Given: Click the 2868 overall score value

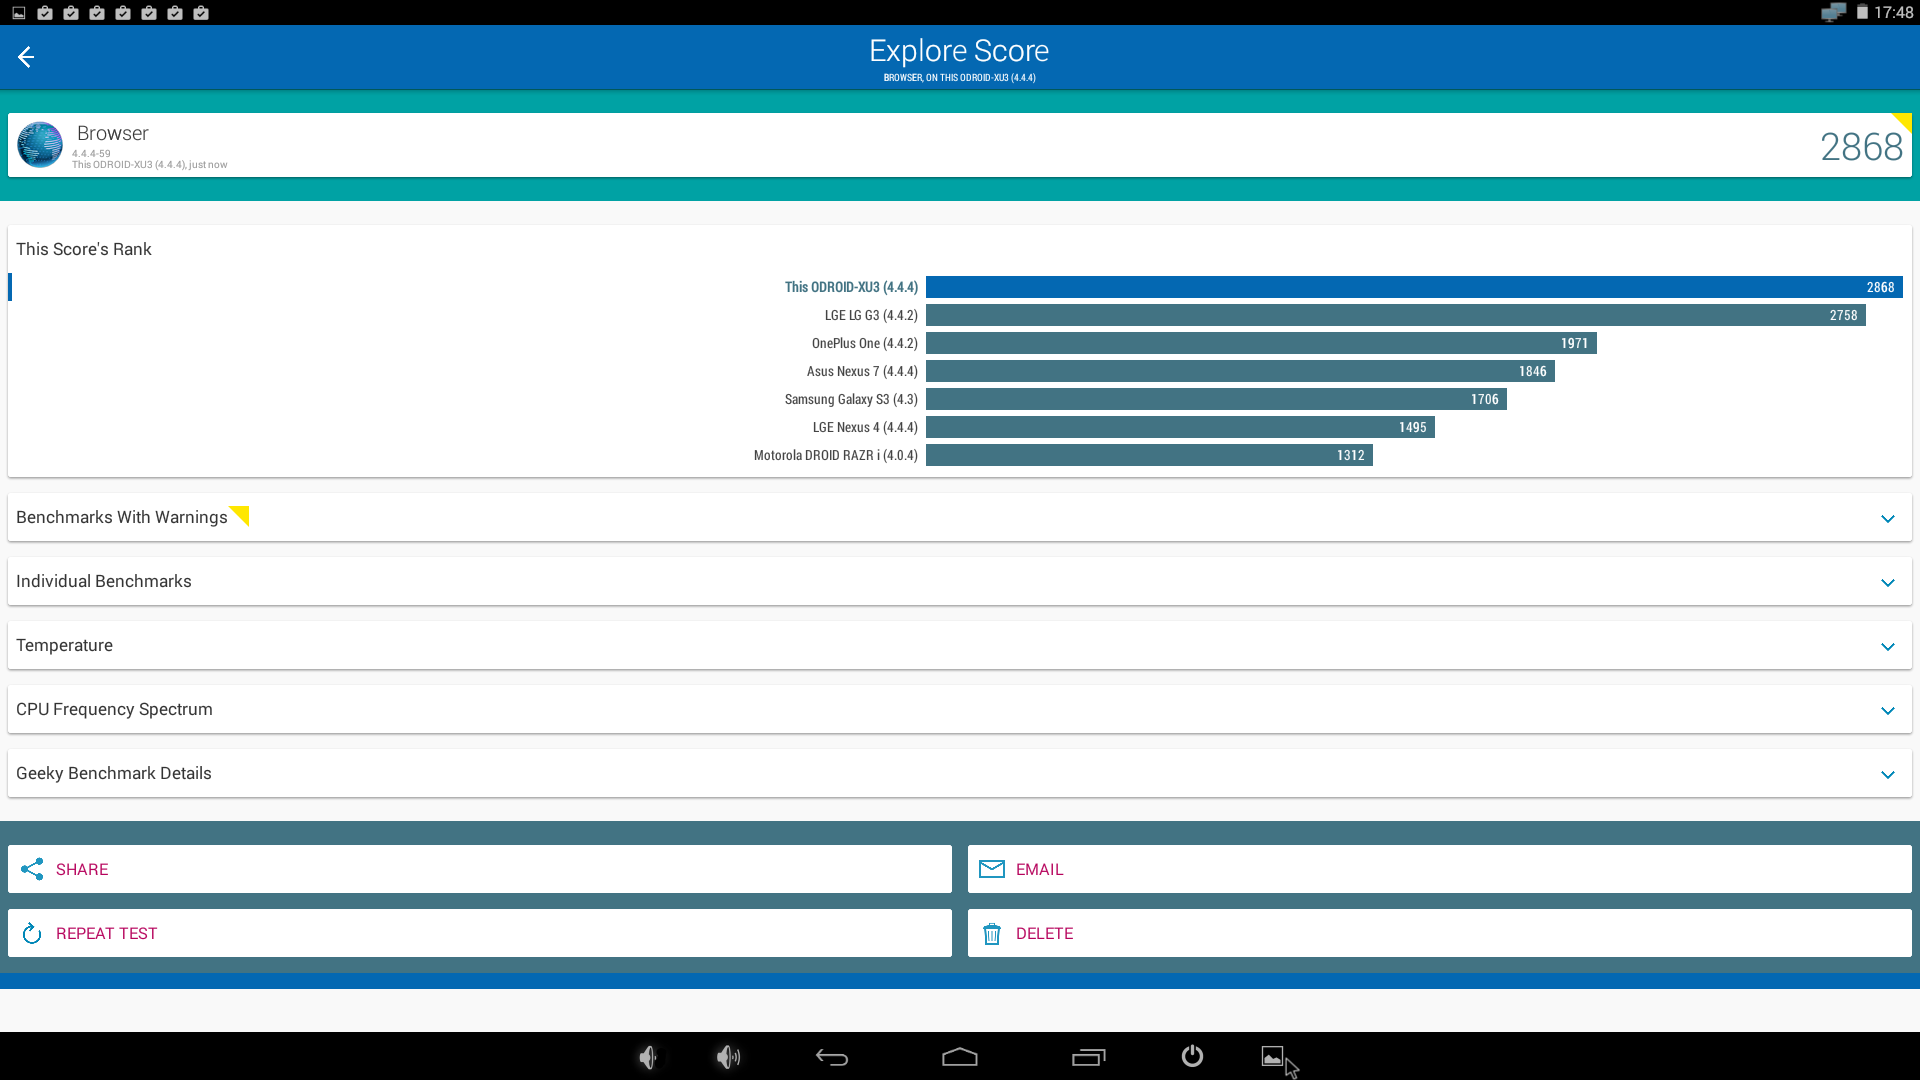Looking at the screenshot, I should [1861, 147].
